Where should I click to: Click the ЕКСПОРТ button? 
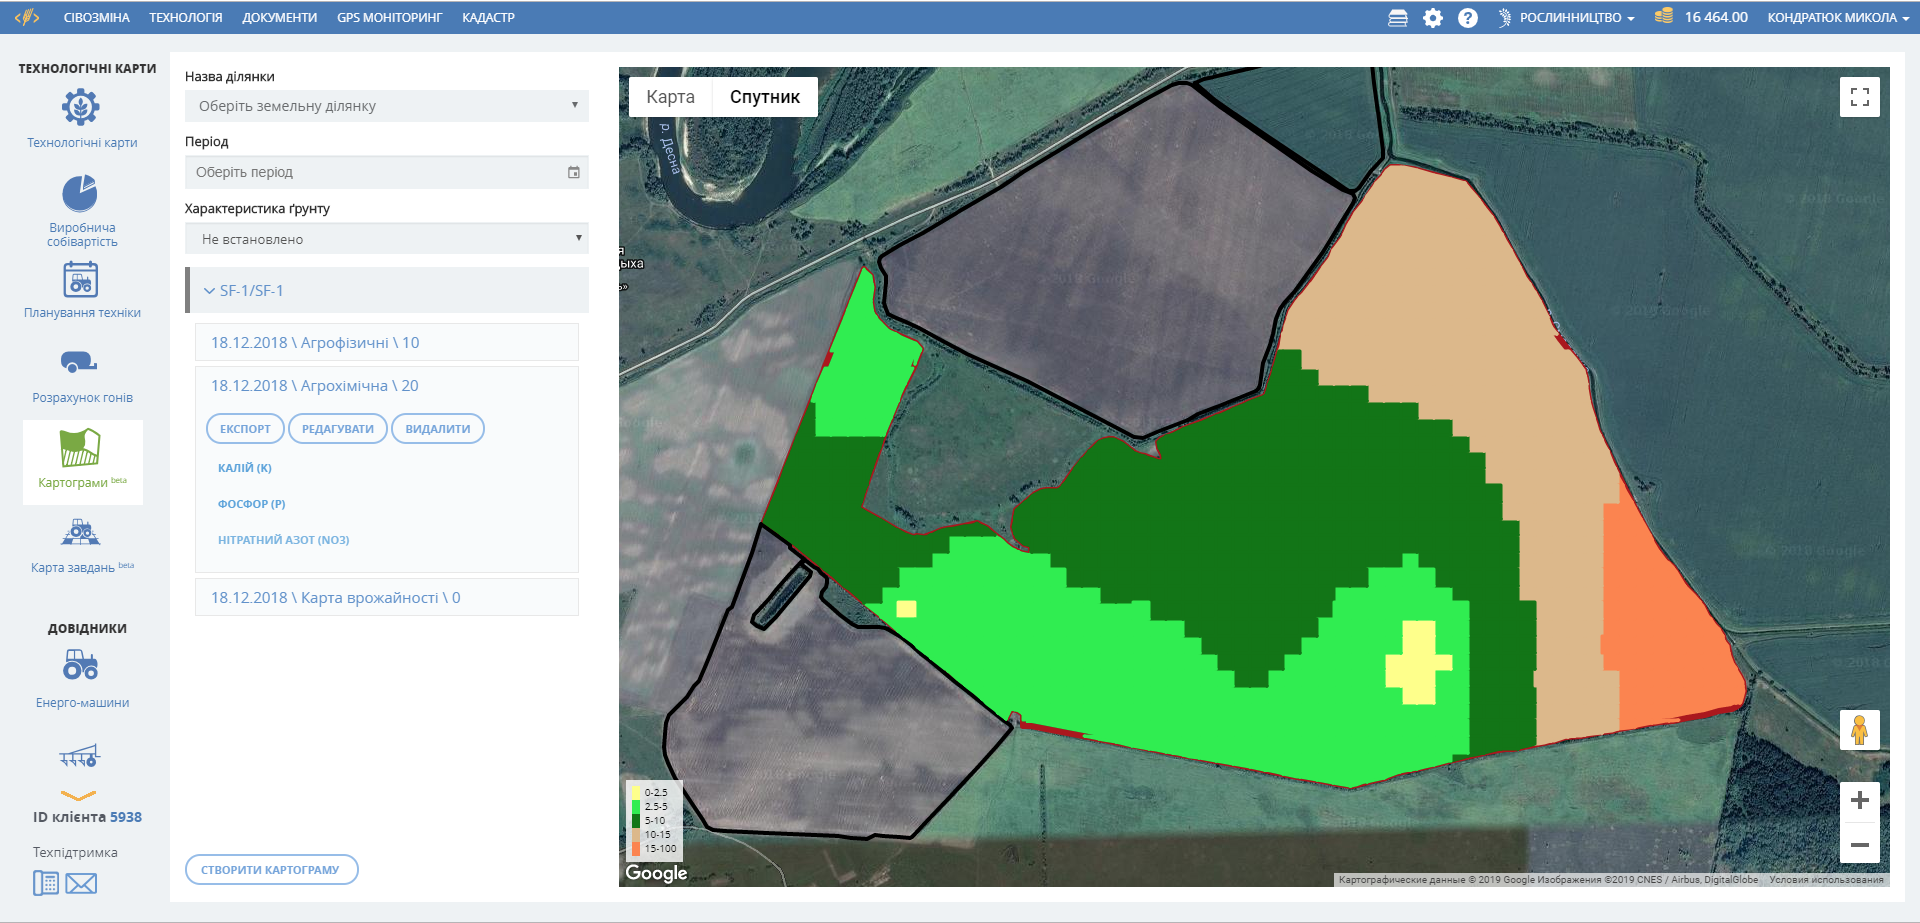pyautogui.click(x=245, y=429)
